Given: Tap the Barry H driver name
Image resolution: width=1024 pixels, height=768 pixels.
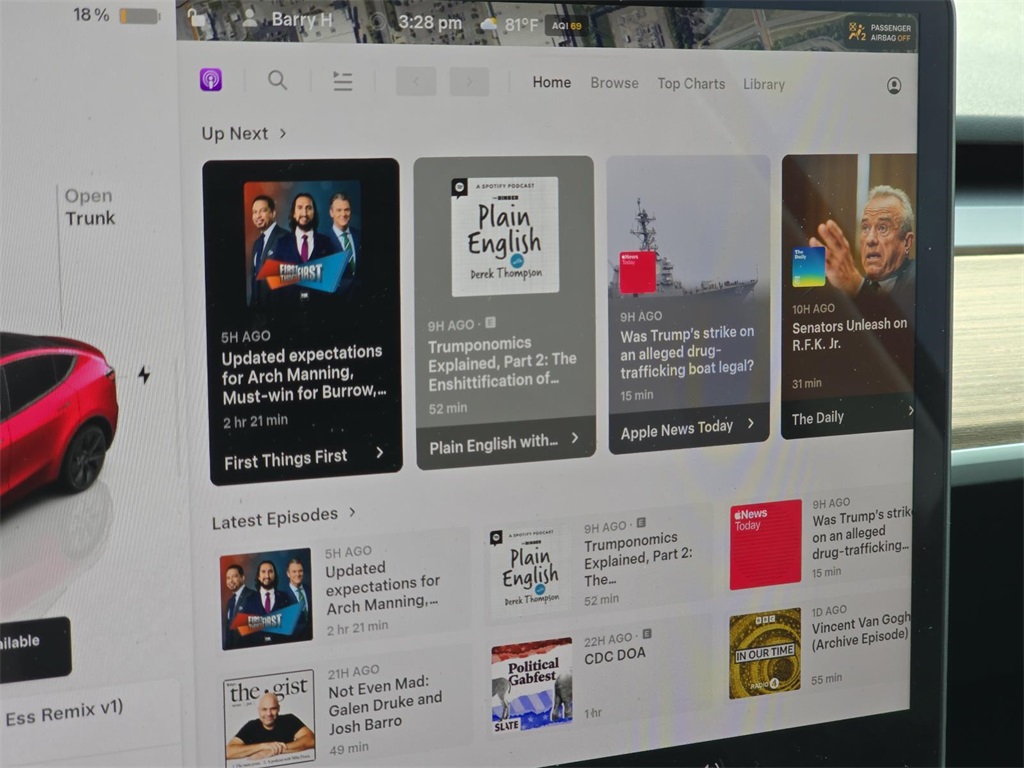Looking at the screenshot, I should coord(302,20).
